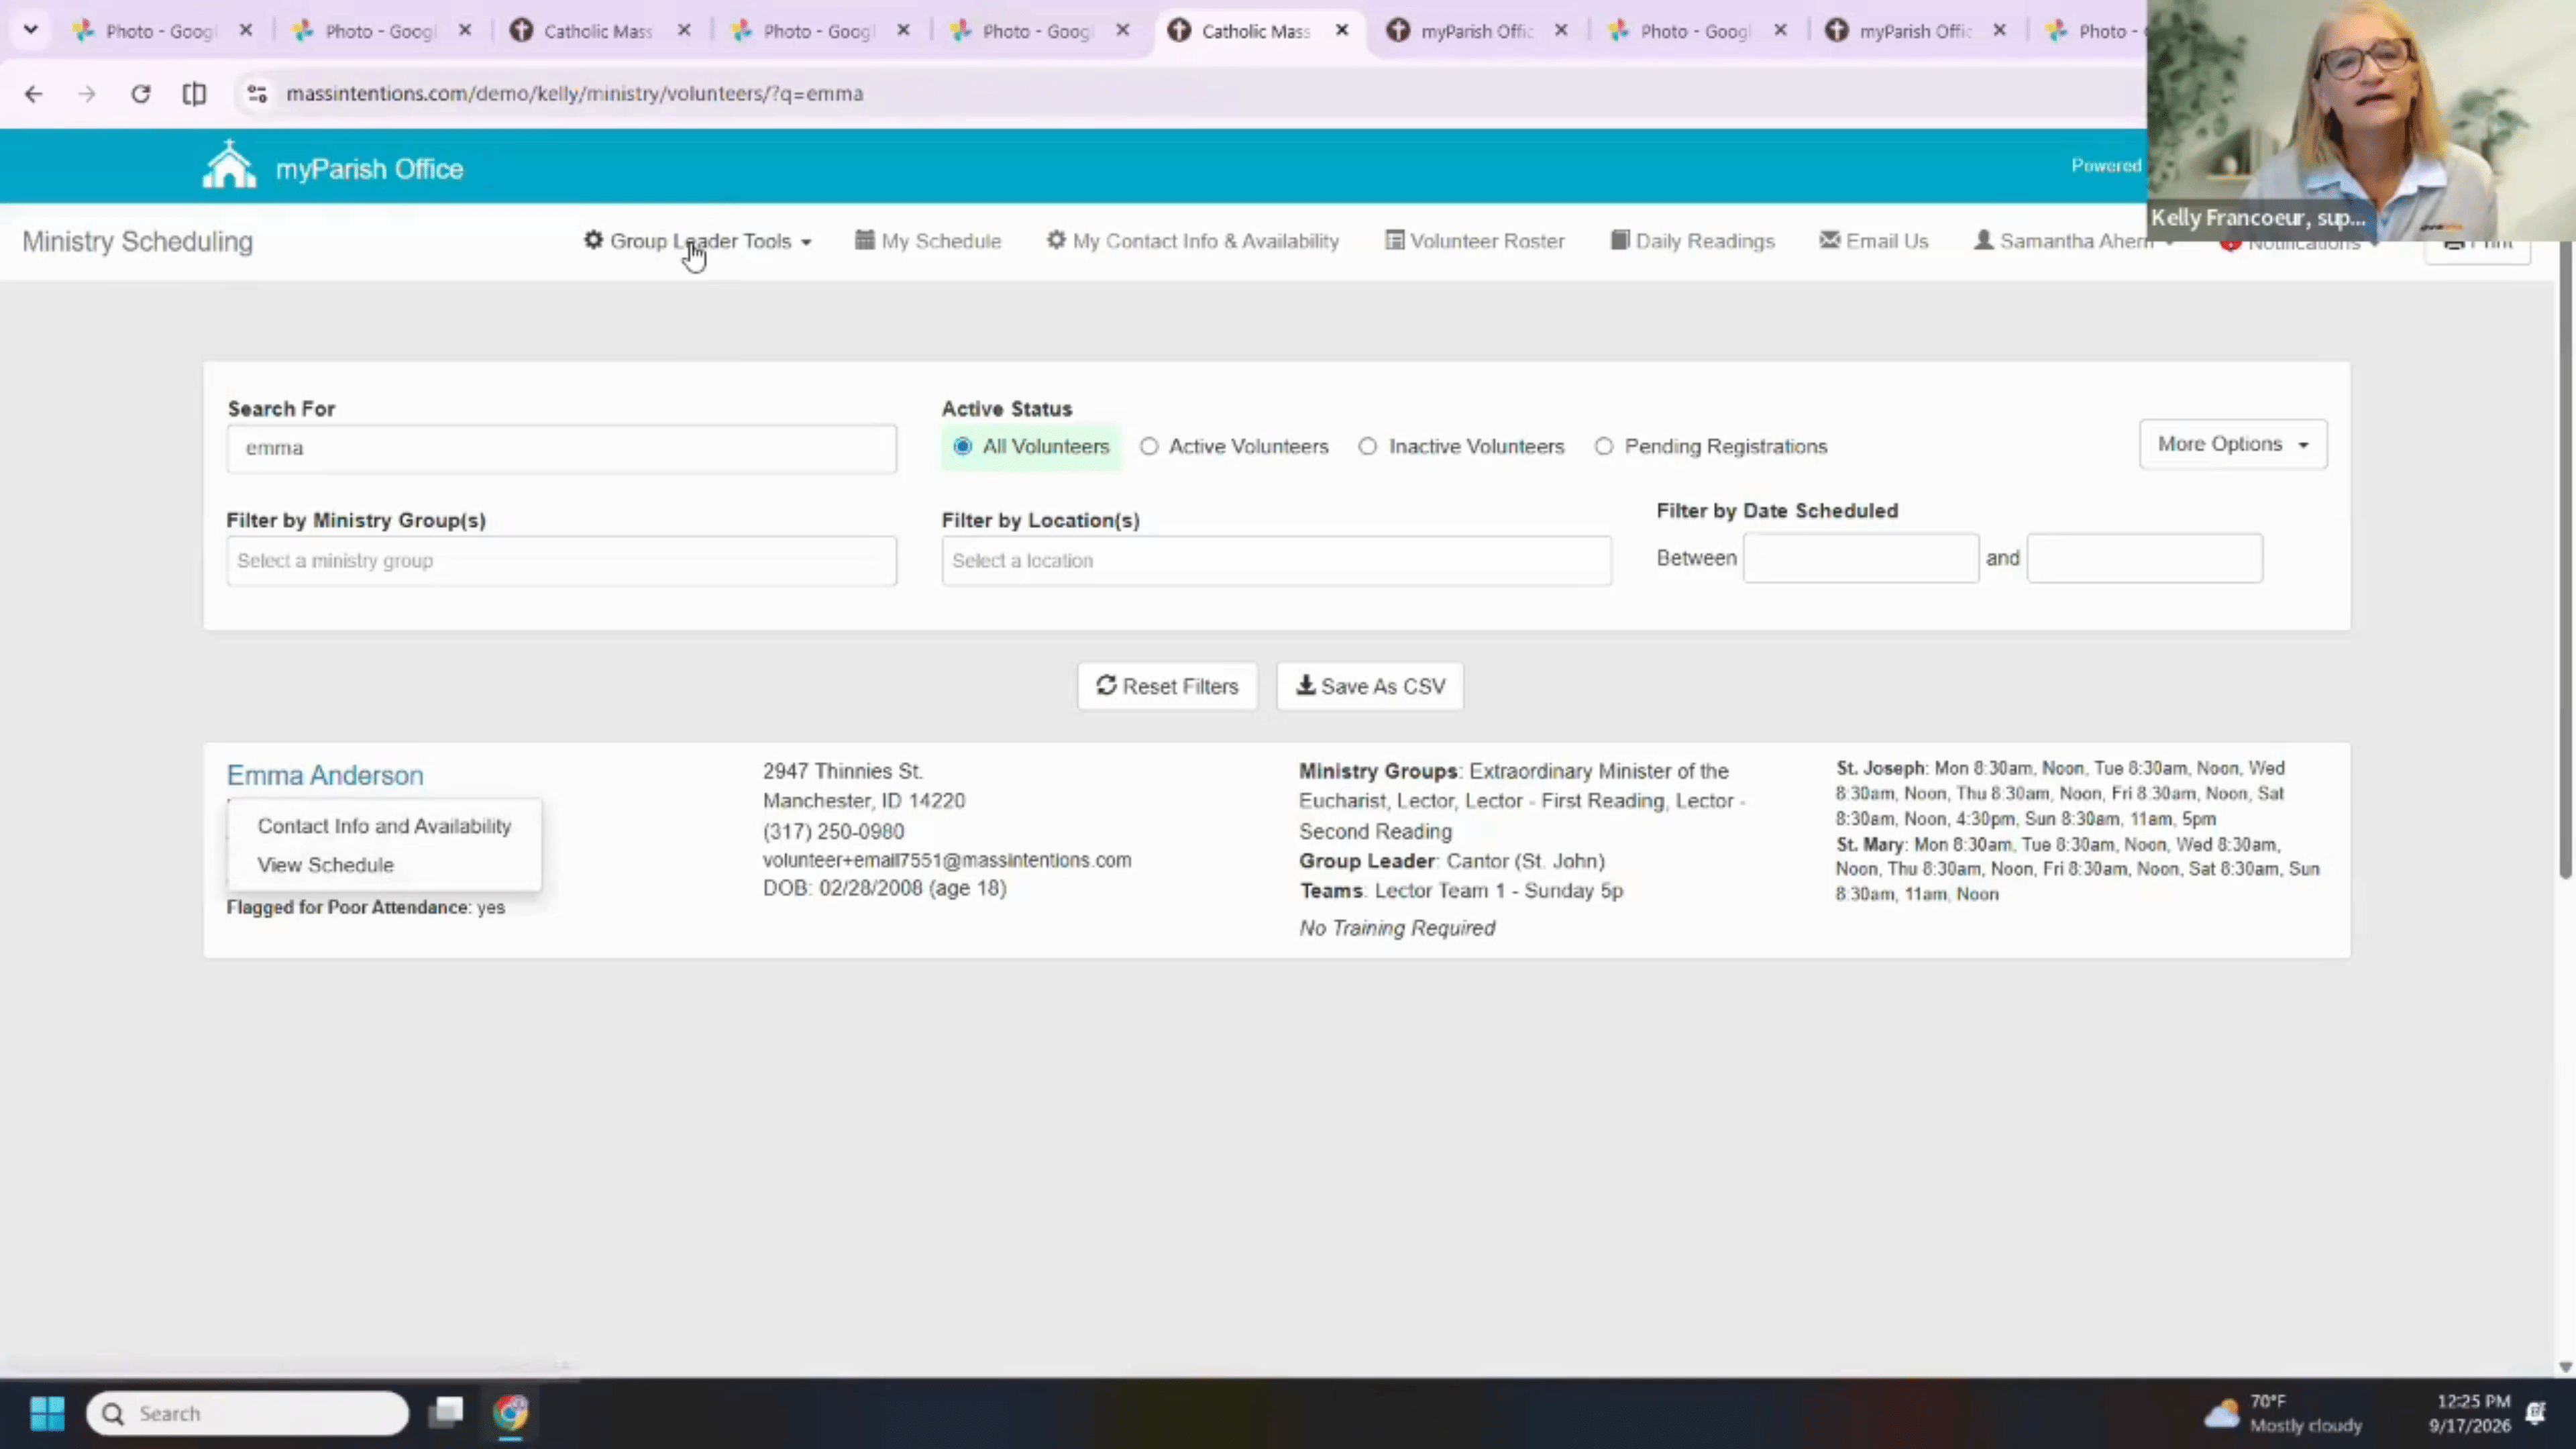2576x1449 pixels.
Task: Click the Reset Filters button
Action: point(1167,686)
